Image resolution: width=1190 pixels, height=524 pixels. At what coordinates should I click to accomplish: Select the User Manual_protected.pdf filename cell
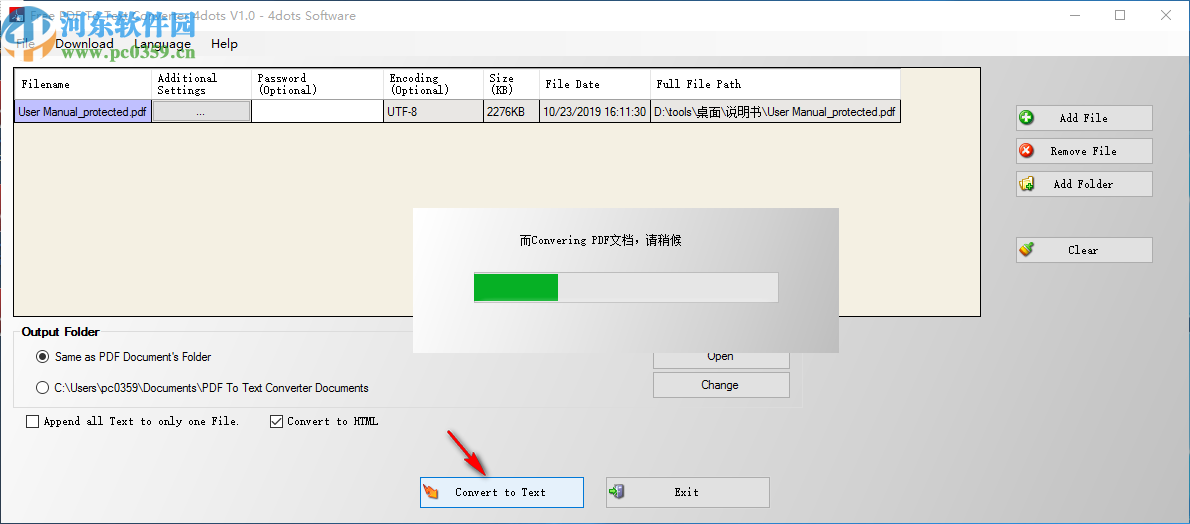83,112
